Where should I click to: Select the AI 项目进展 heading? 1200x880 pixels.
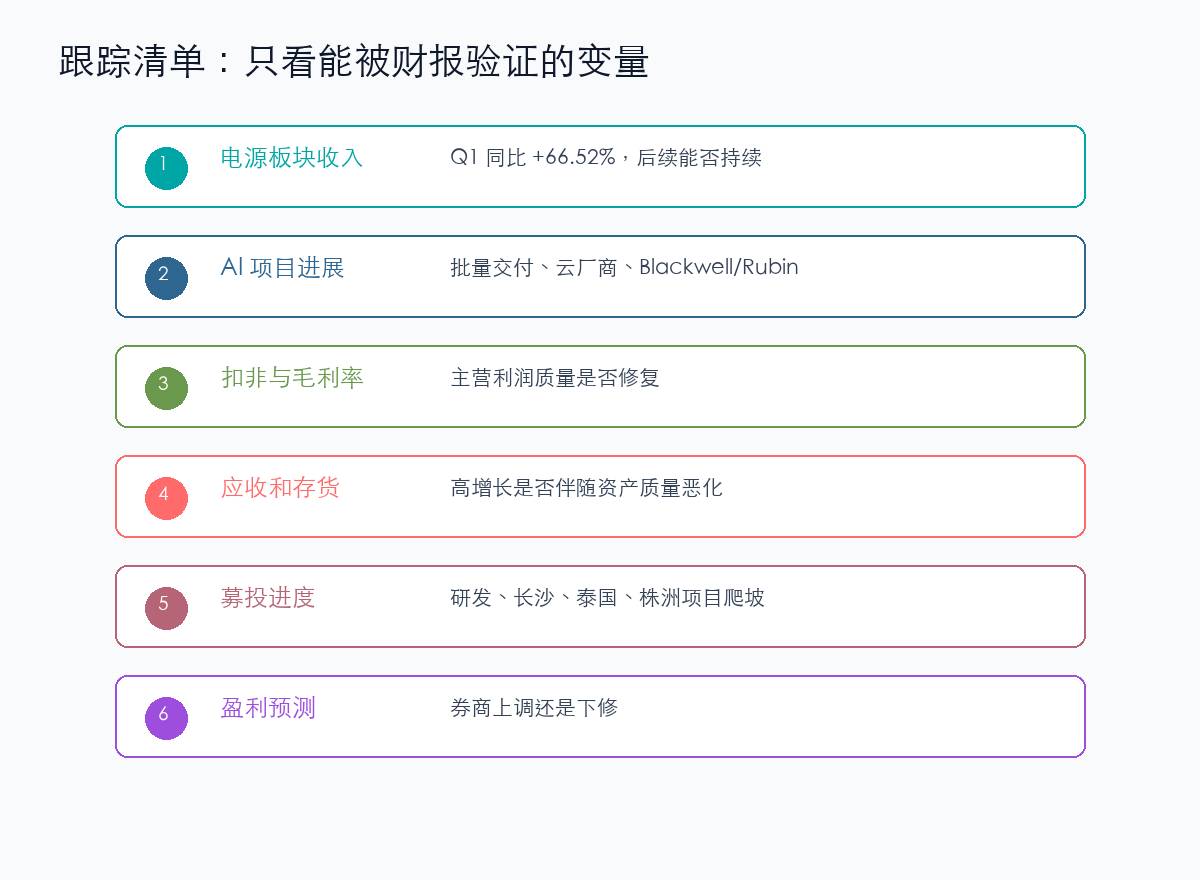click(x=282, y=268)
